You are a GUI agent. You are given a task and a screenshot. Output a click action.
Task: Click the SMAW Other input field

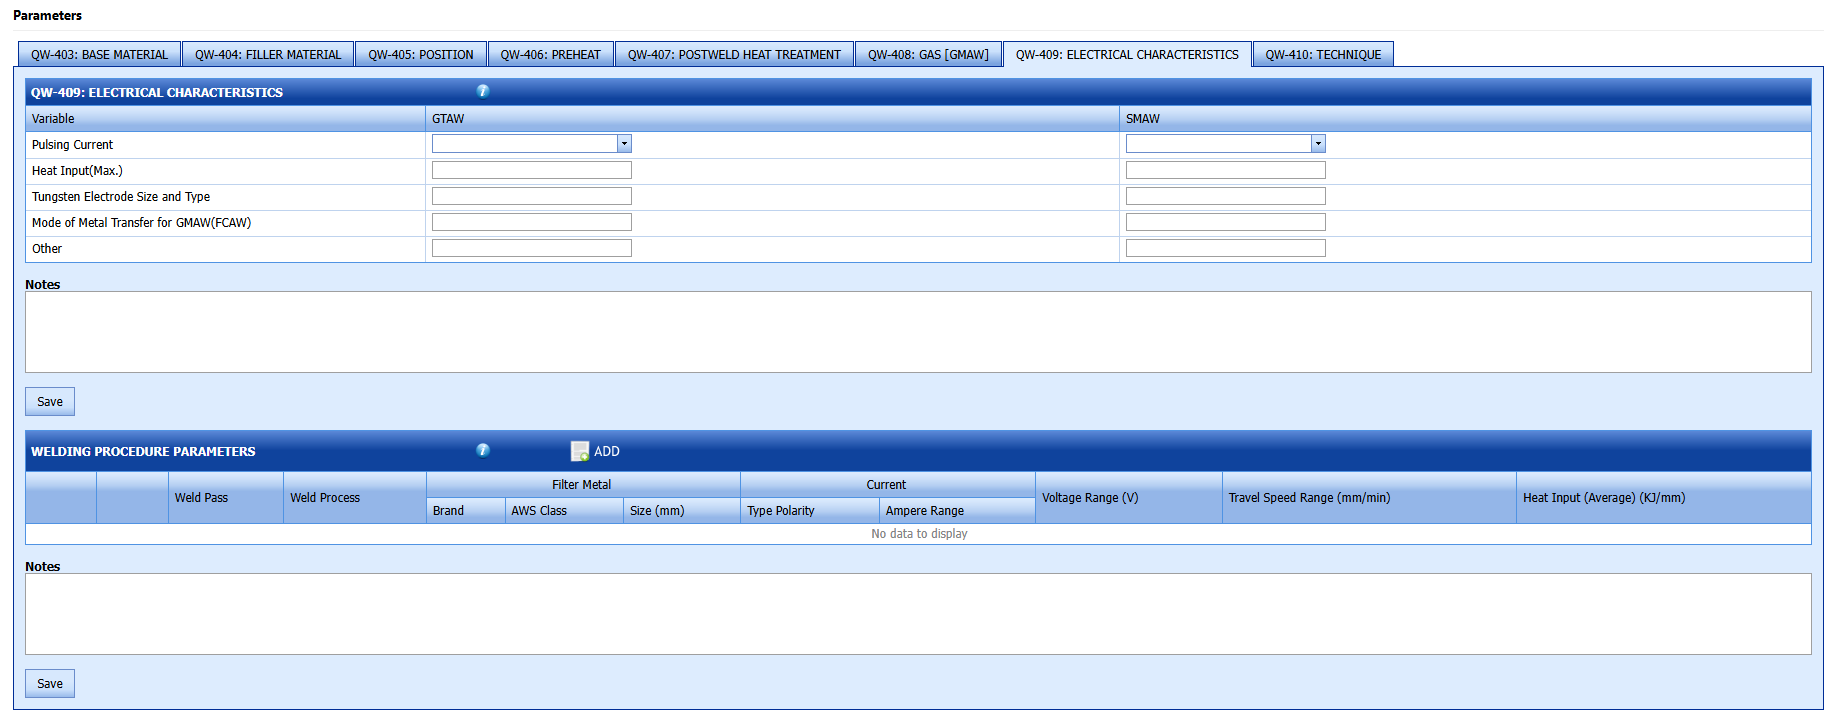click(x=1225, y=249)
